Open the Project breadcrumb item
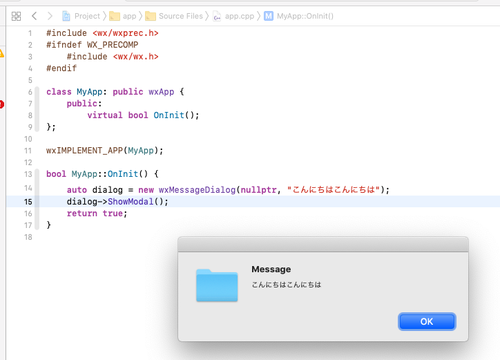 (x=87, y=16)
